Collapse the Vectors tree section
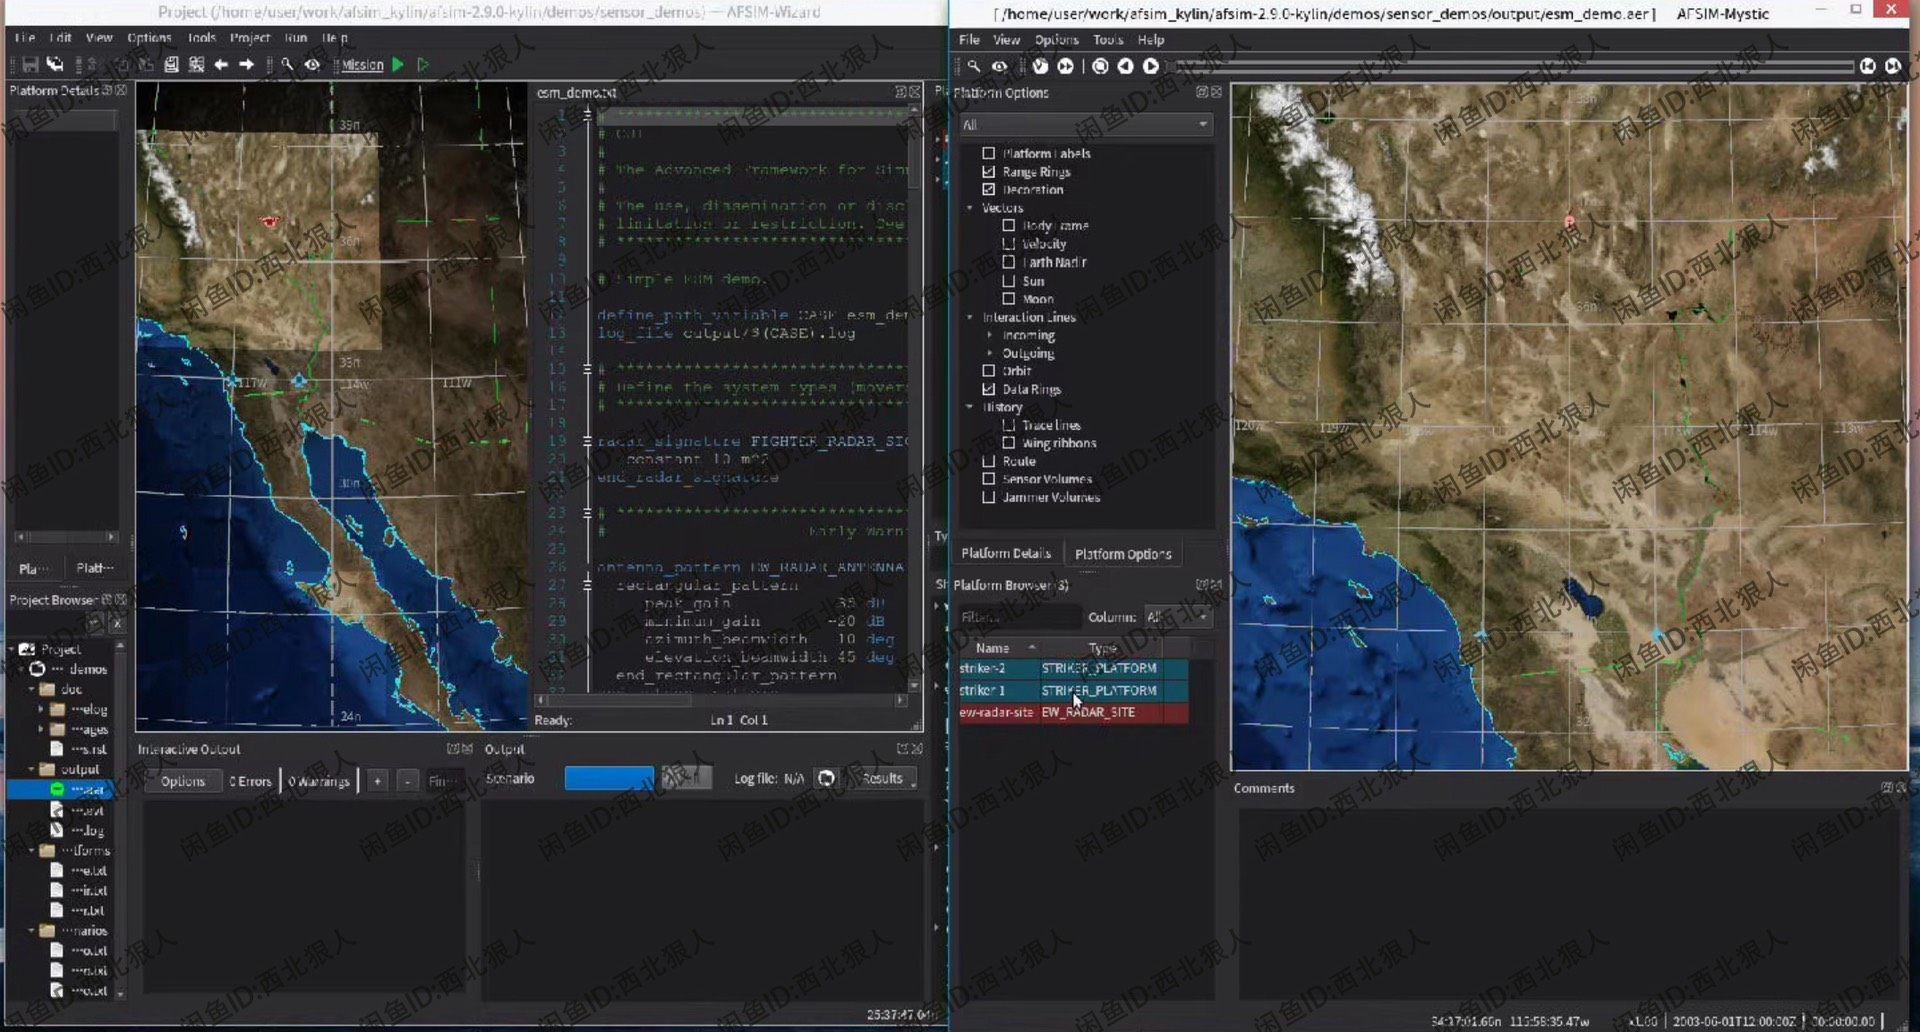The height and width of the screenshot is (1032, 1920). (970, 208)
